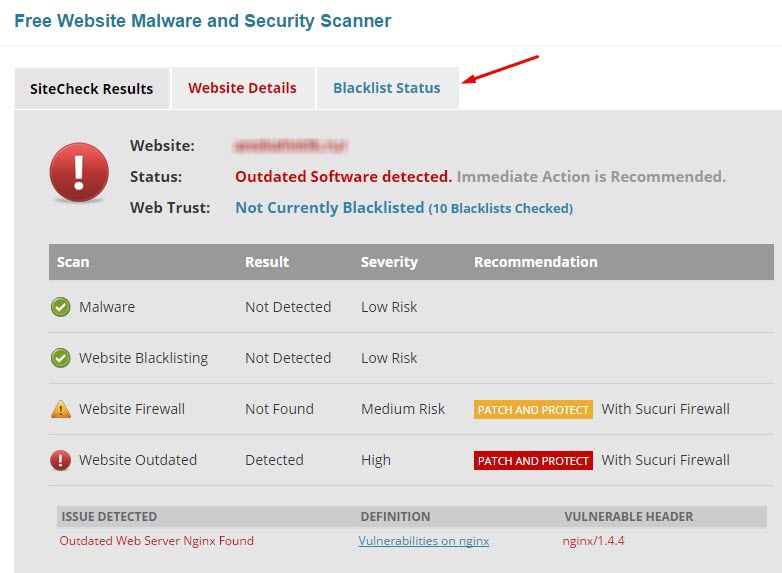Screen dimensions: 782x573
Task: Click the Outdated Software detected status text
Action: pos(343,177)
